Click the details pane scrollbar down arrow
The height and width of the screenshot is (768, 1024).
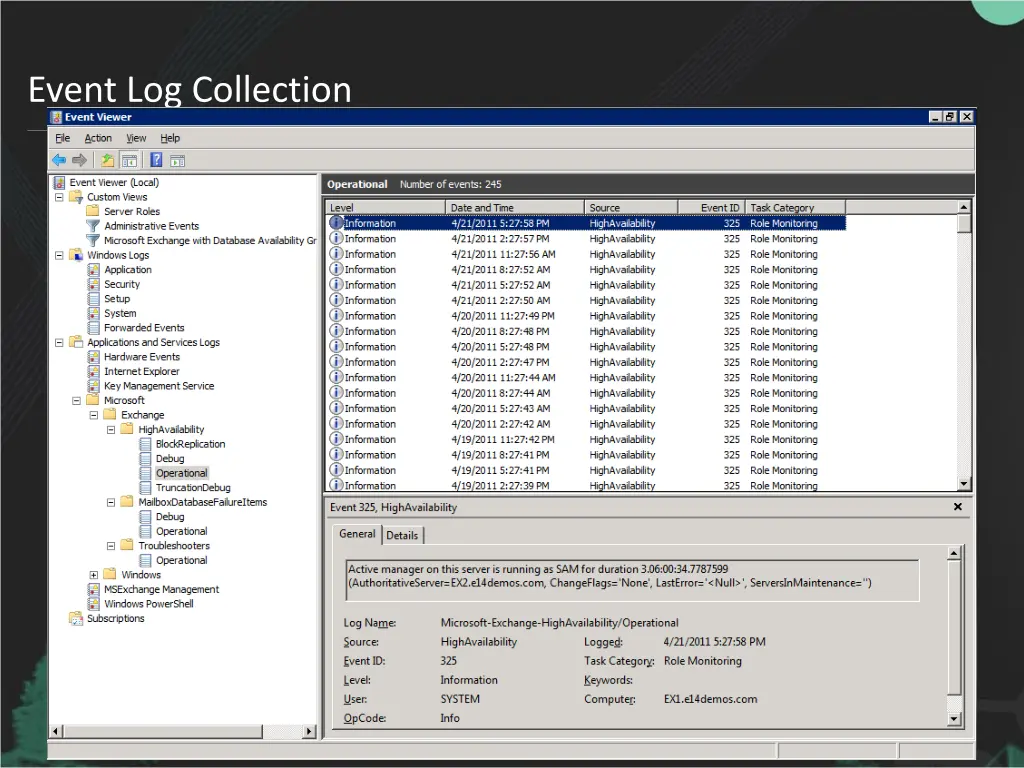click(x=954, y=719)
